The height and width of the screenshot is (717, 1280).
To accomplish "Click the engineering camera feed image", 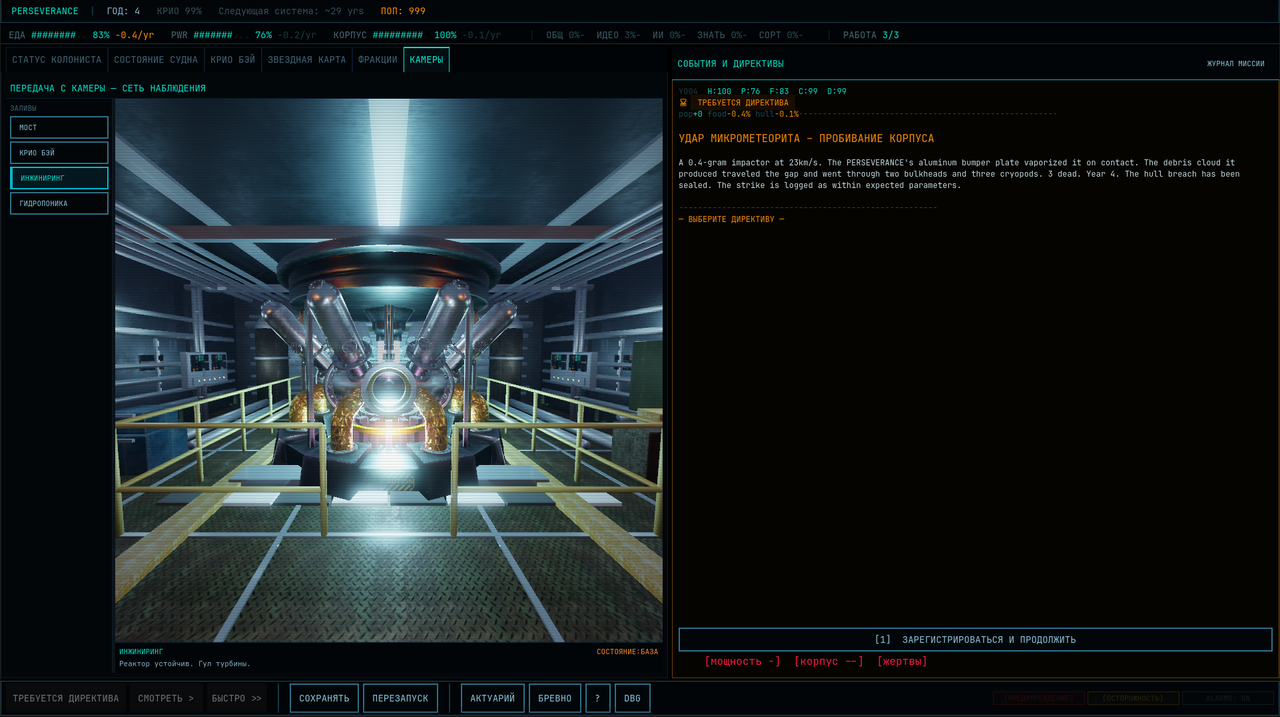I will 389,370.
